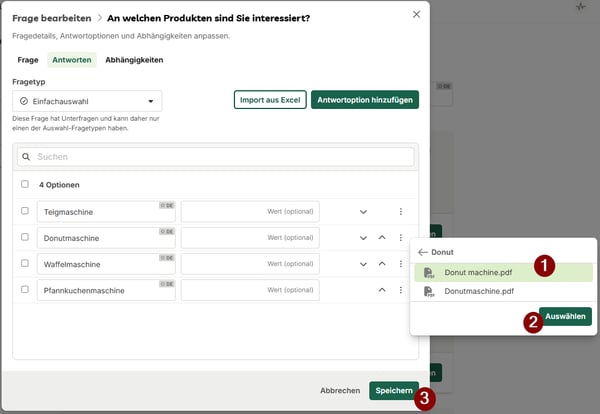Move Waffelmaschine down with chevron
Screen dimensions: 600x414
364,264
